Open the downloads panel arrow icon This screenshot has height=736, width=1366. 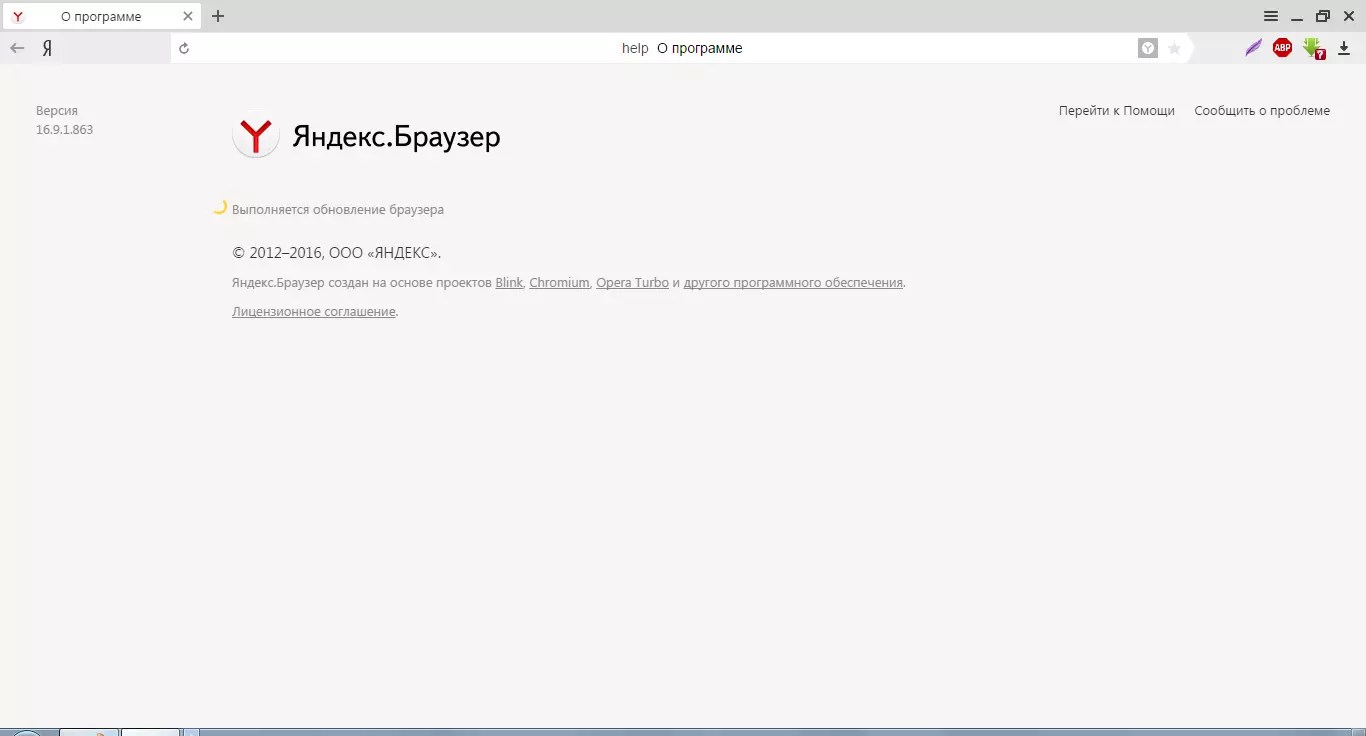pyautogui.click(x=1344, y=48)
